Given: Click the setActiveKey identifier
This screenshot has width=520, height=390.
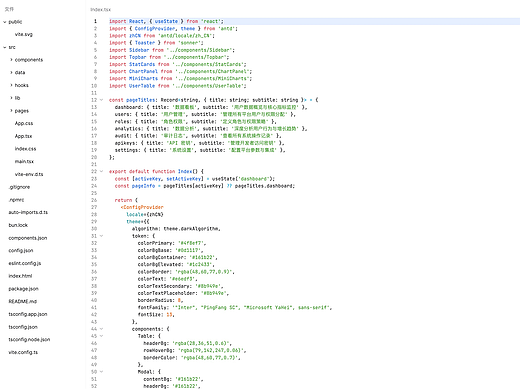Looking at the screenshot, I should click(184, 179).
